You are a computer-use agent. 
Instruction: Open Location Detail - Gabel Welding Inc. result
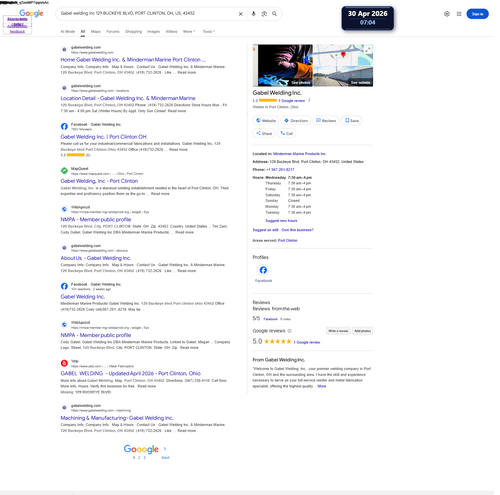point(128,98)
